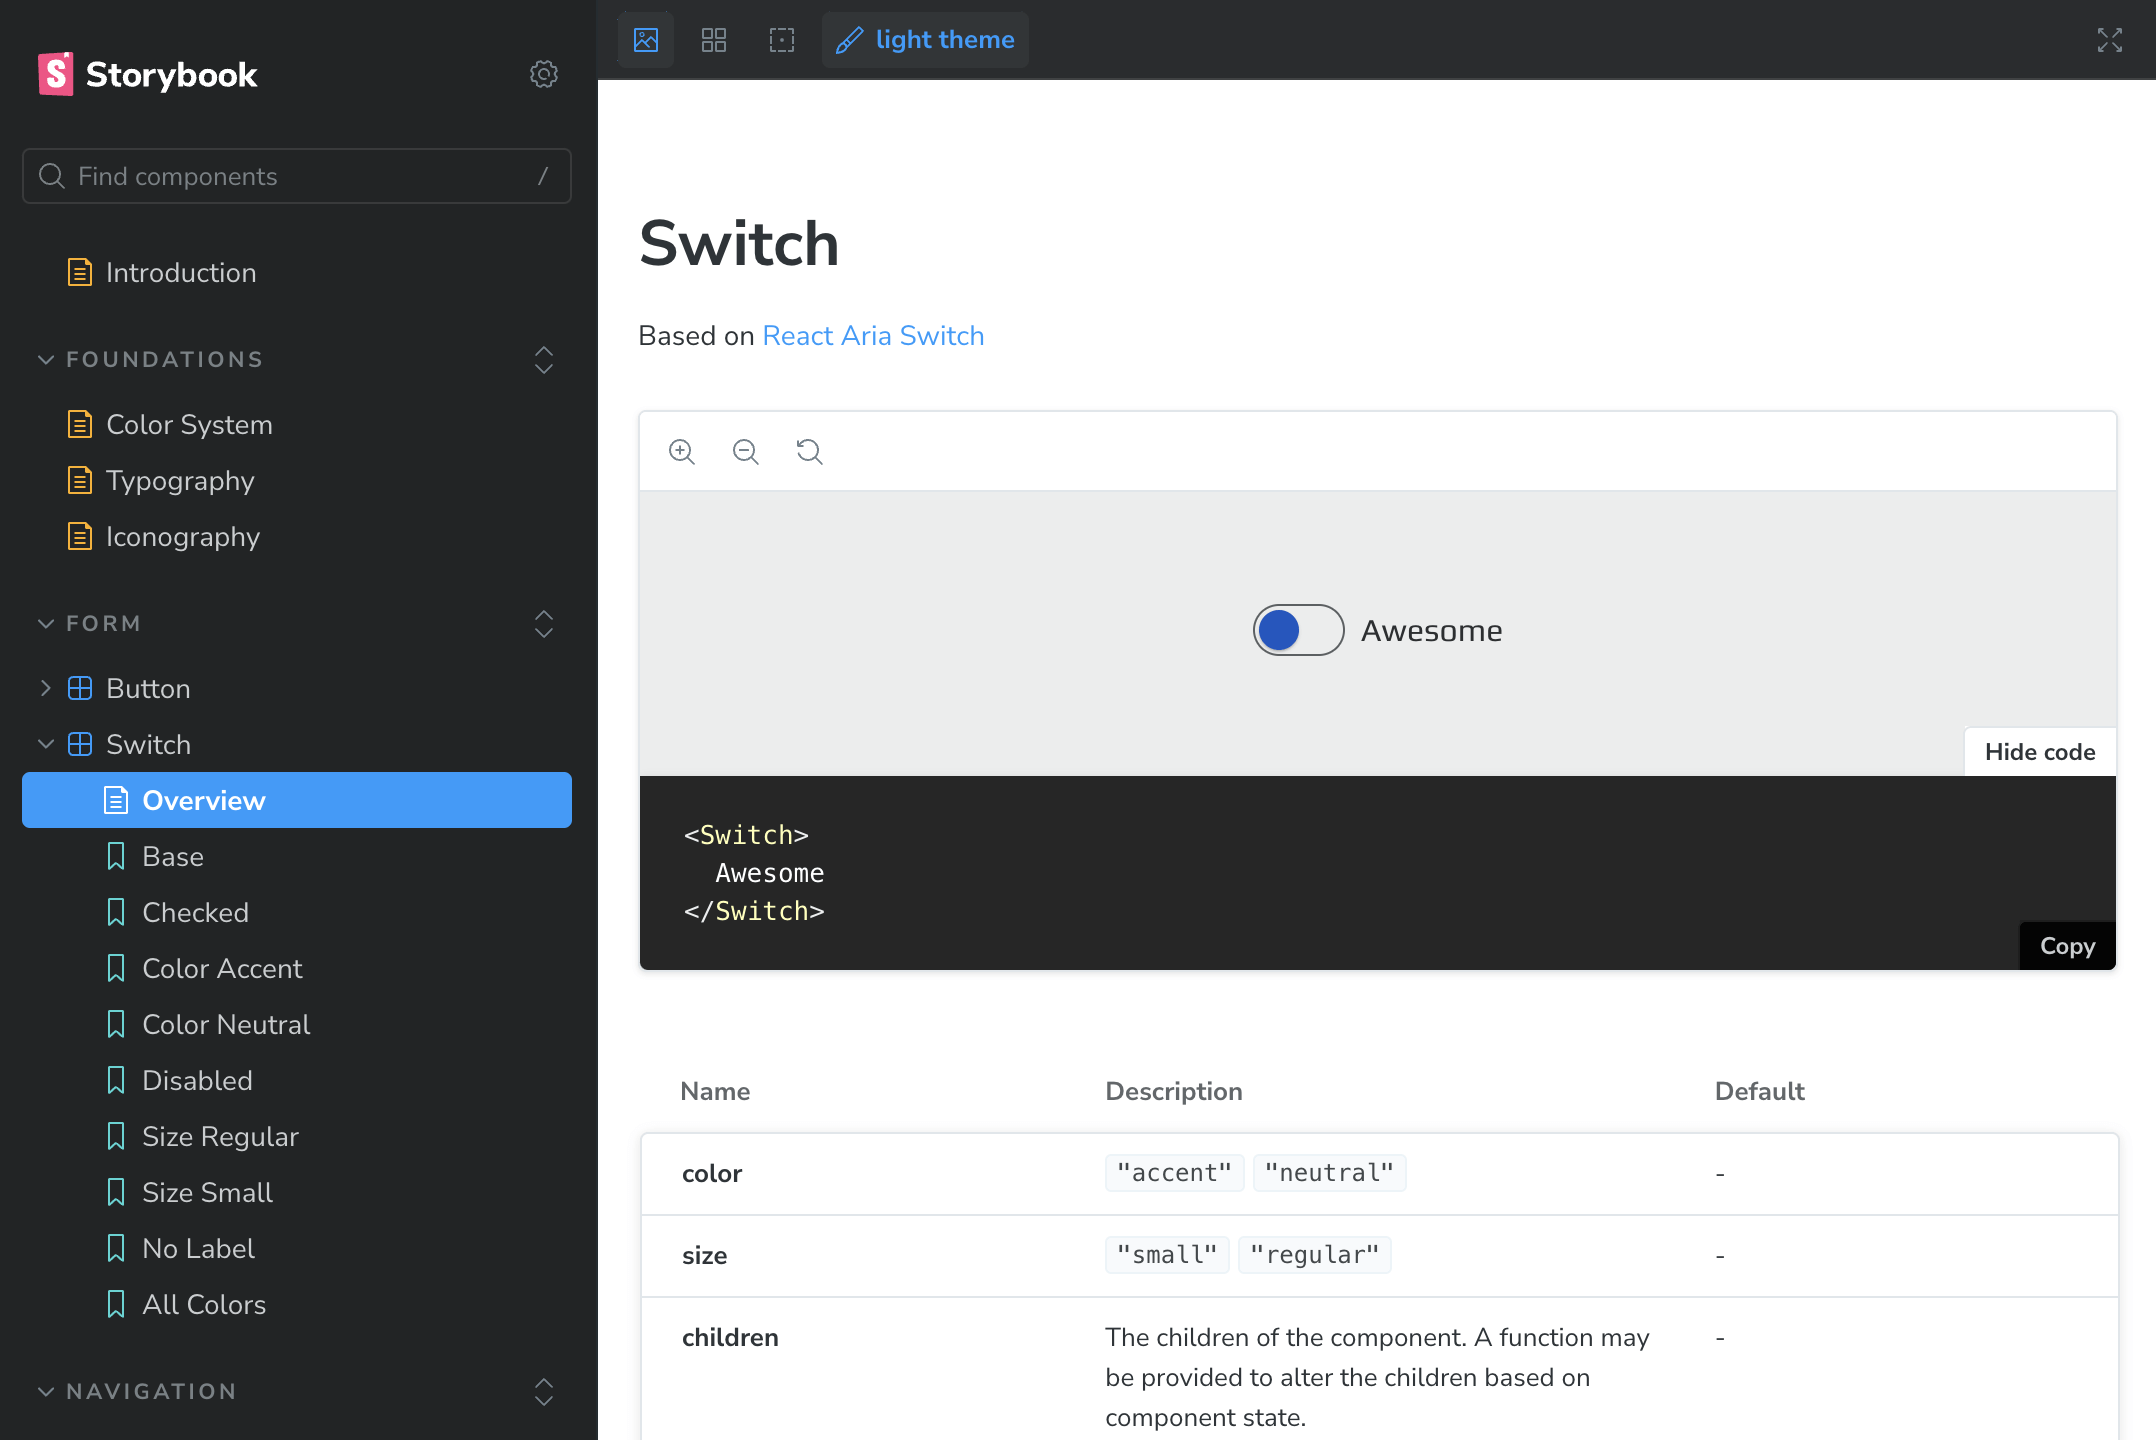Click the Copy code button
Screen dimensions: 2156x1440
coord(2068,945)
